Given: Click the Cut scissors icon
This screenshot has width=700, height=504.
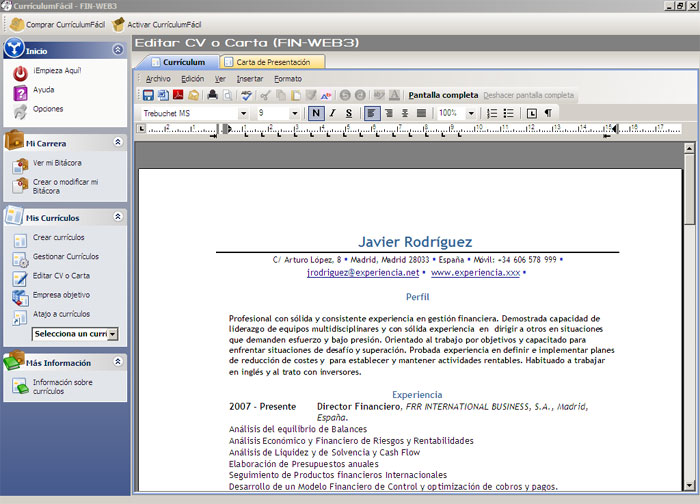Looking at the screenshot, I should pyautogui.click(x=265, y=95).
